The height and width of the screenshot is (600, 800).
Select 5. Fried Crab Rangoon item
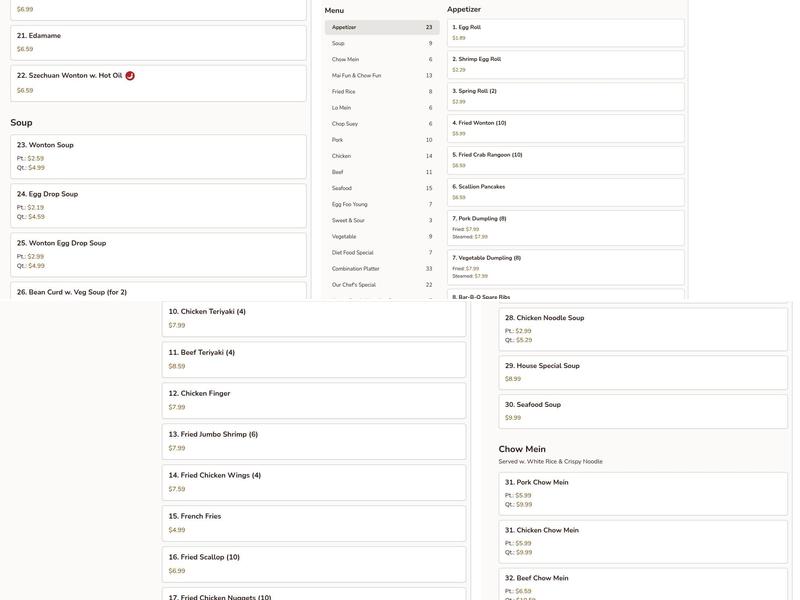pyautogui.click(x=565, y=160)
